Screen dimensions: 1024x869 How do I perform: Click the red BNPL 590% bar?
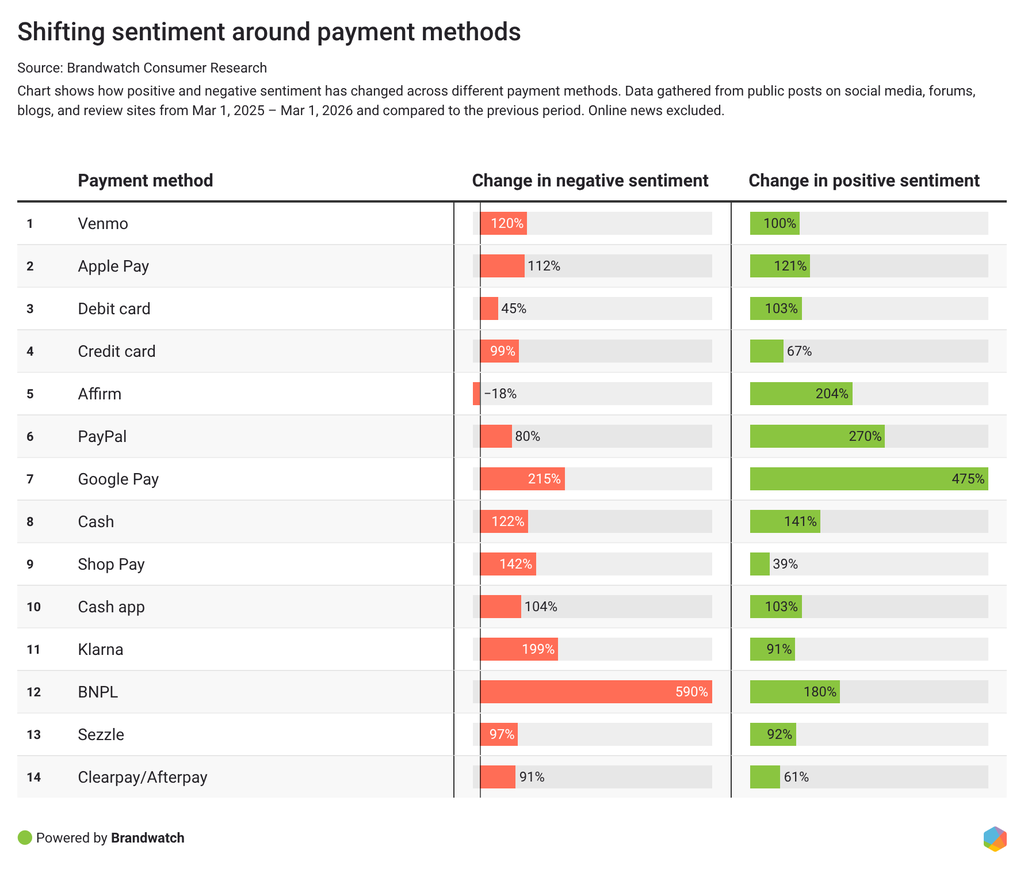tap(595, 692)
